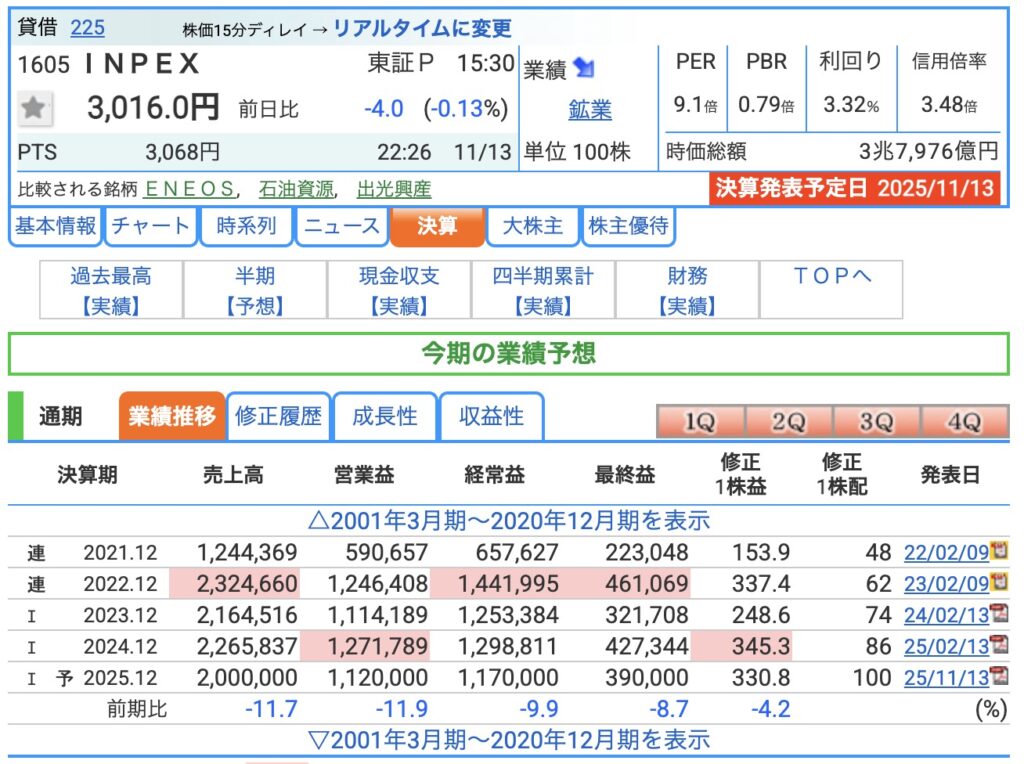Select the 3Q quarter button
This screenshot has width=1024, height=764.
[876, 422]
